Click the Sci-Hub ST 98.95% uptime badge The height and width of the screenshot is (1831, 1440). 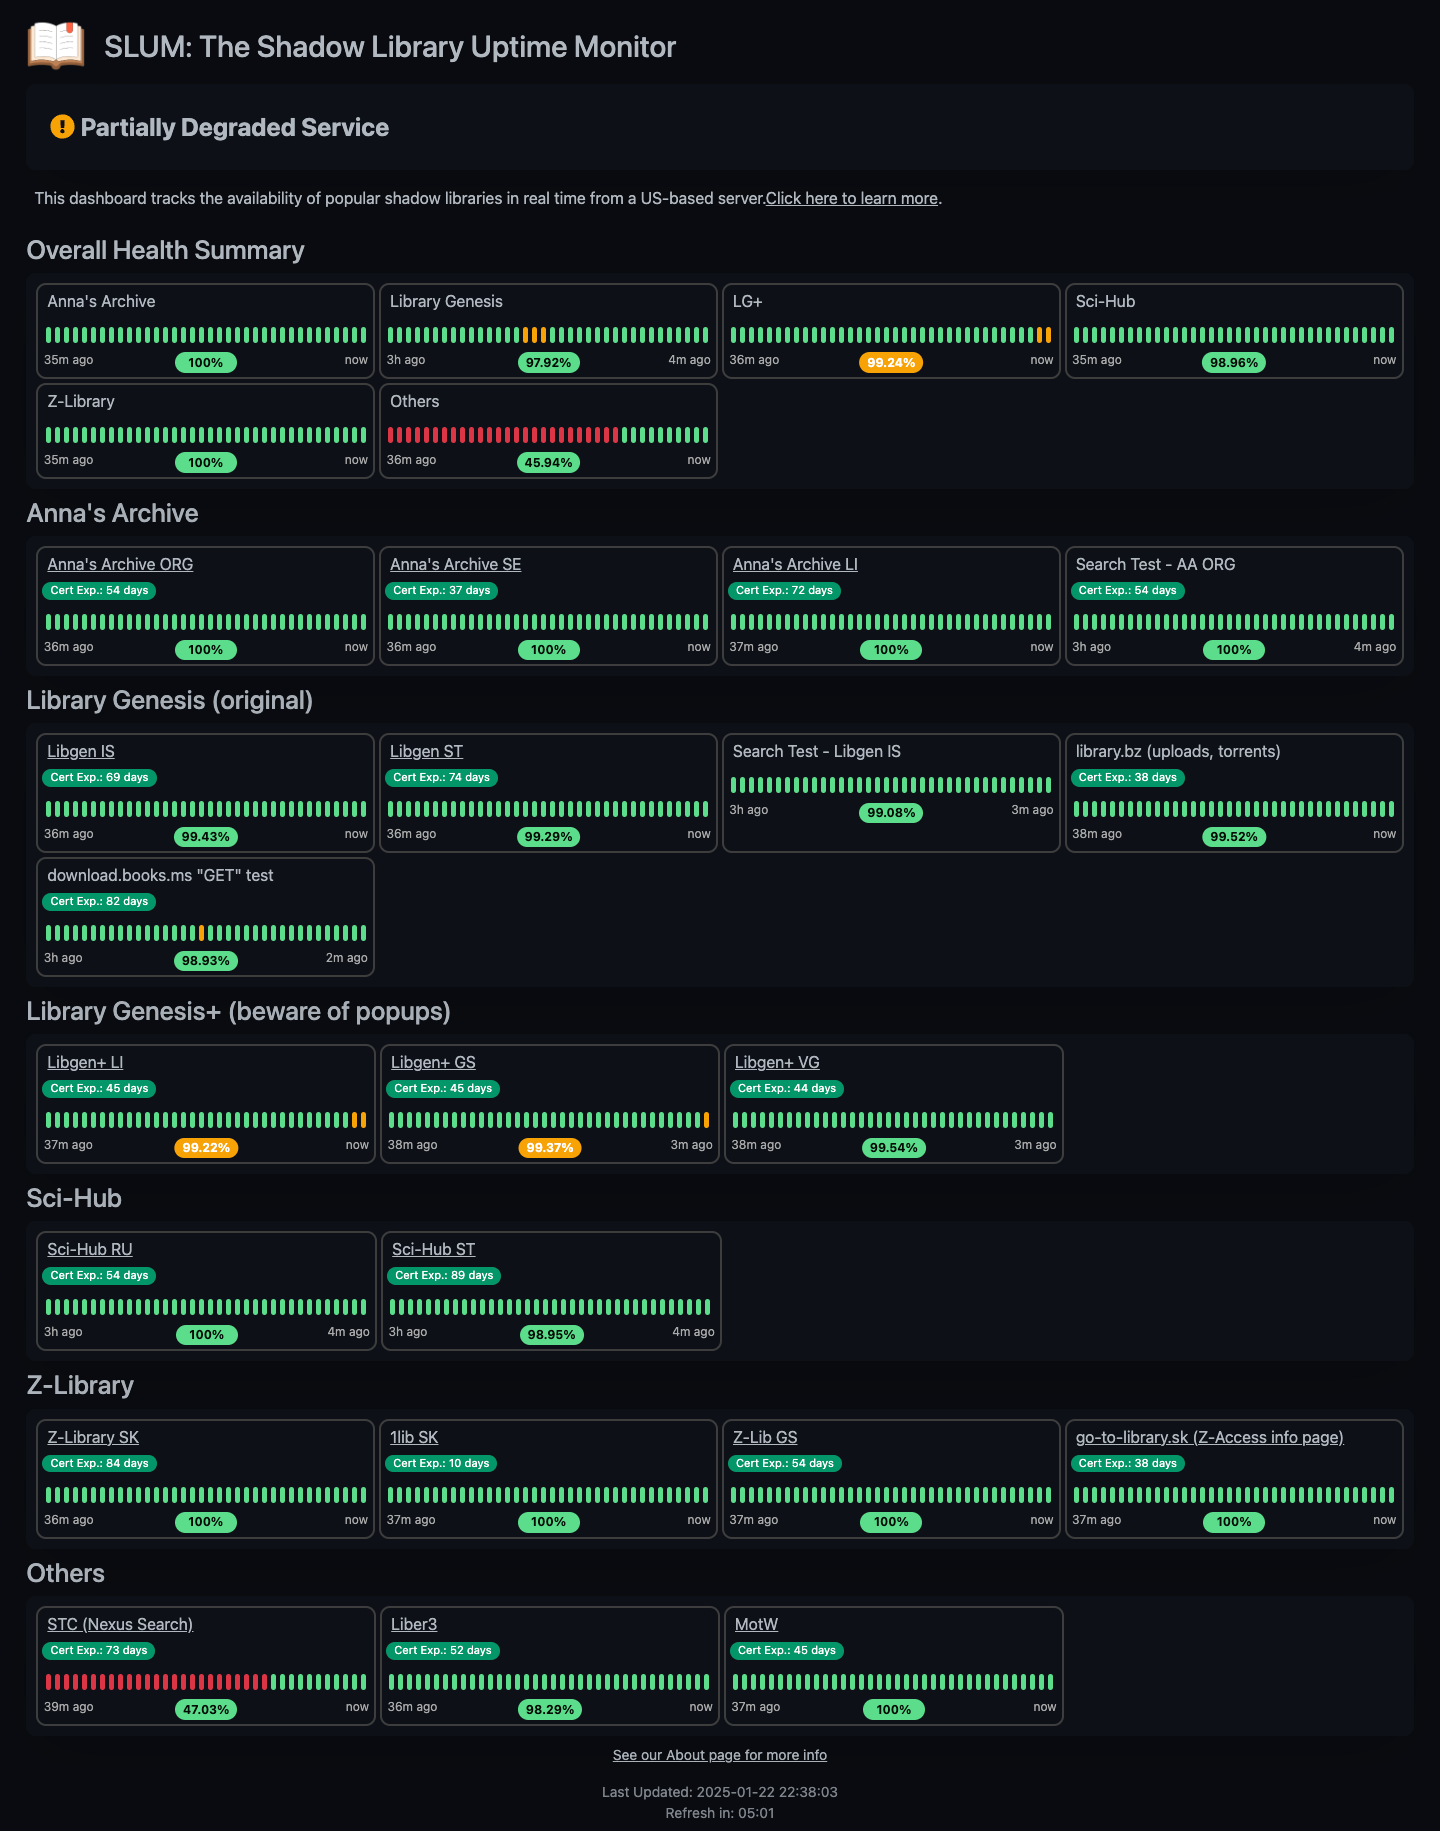tap(551, 1334)
